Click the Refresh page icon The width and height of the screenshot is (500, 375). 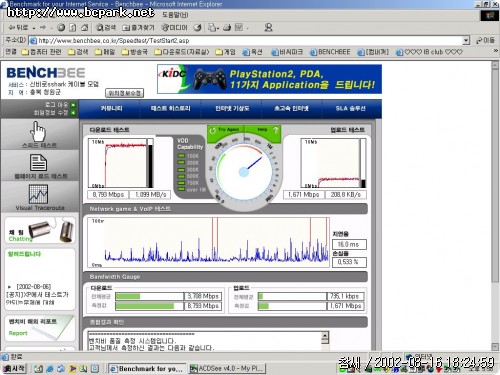click(x=73, y=28)
